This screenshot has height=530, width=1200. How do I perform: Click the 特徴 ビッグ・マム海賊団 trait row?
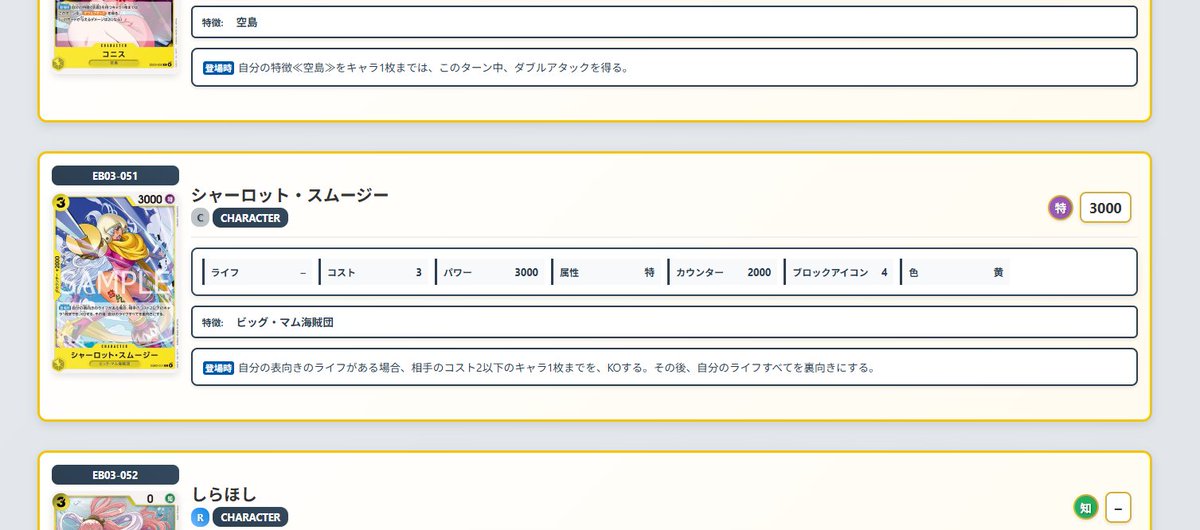pyautogui.click(x=664, y=322)
